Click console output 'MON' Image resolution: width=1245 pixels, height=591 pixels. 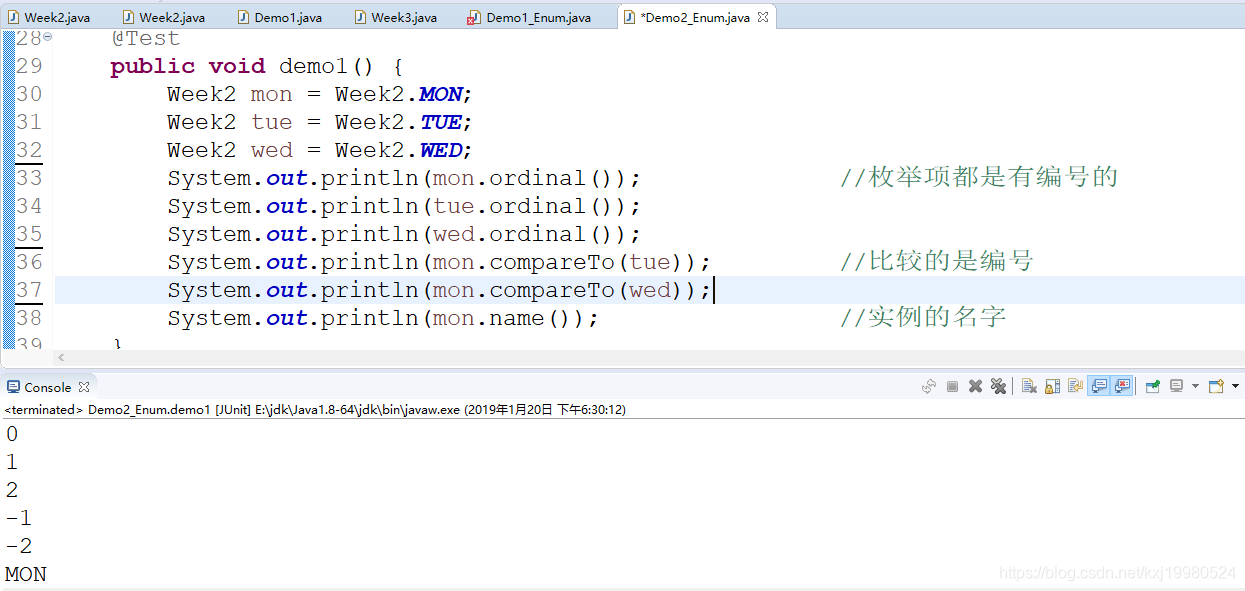click(x=26, y=574)
